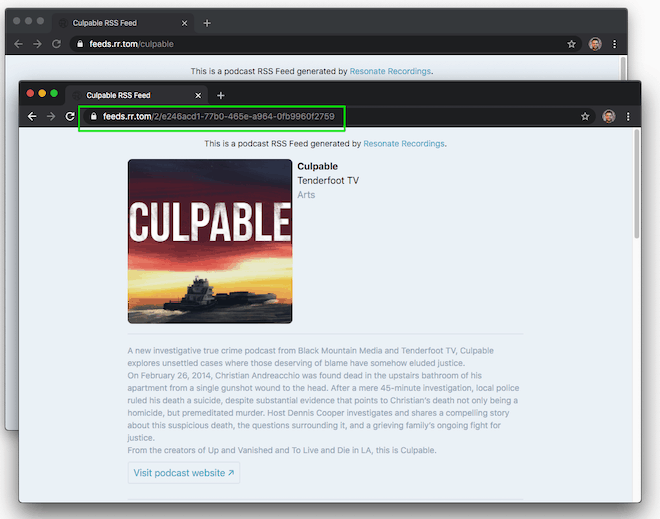
Task: Click the Visit podcast website button
Action: 184,473
